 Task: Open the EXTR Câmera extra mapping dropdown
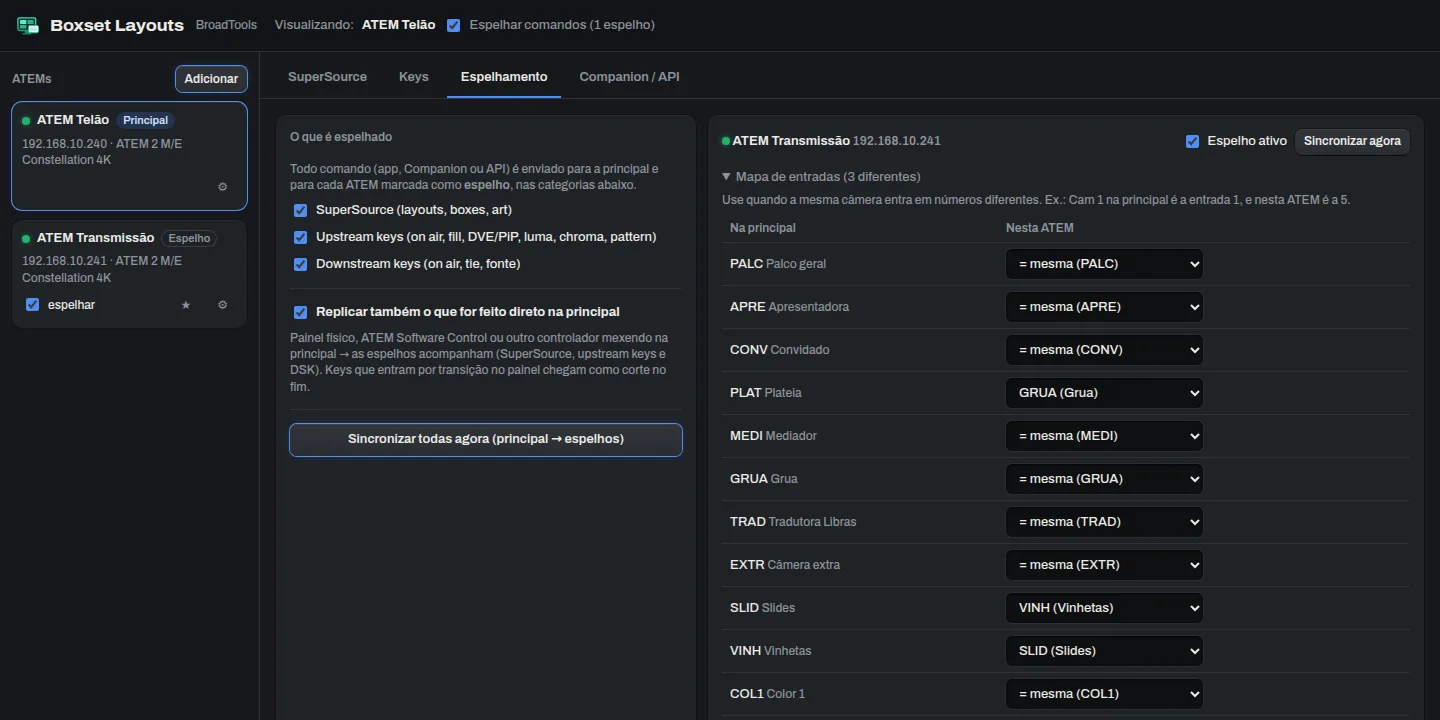tap(1104, 565)
